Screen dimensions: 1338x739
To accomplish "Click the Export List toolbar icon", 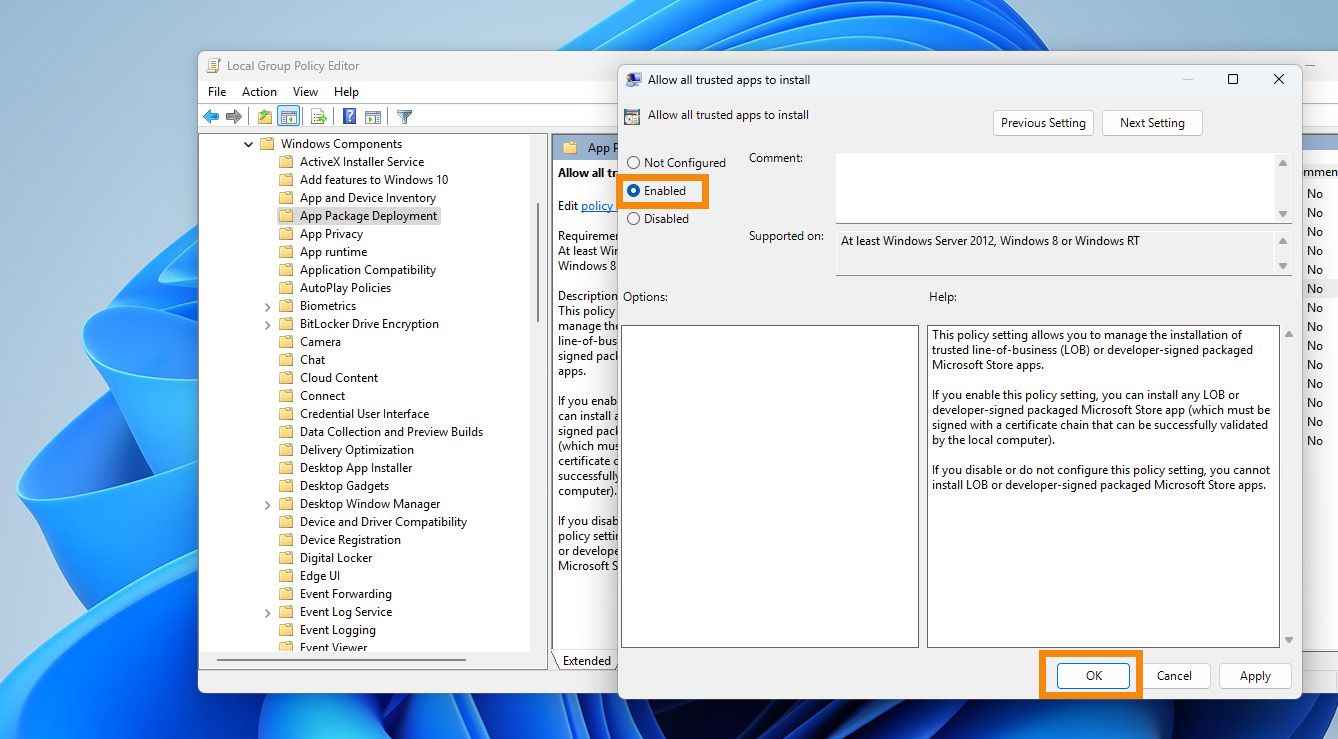I will (x=319, y=117).
